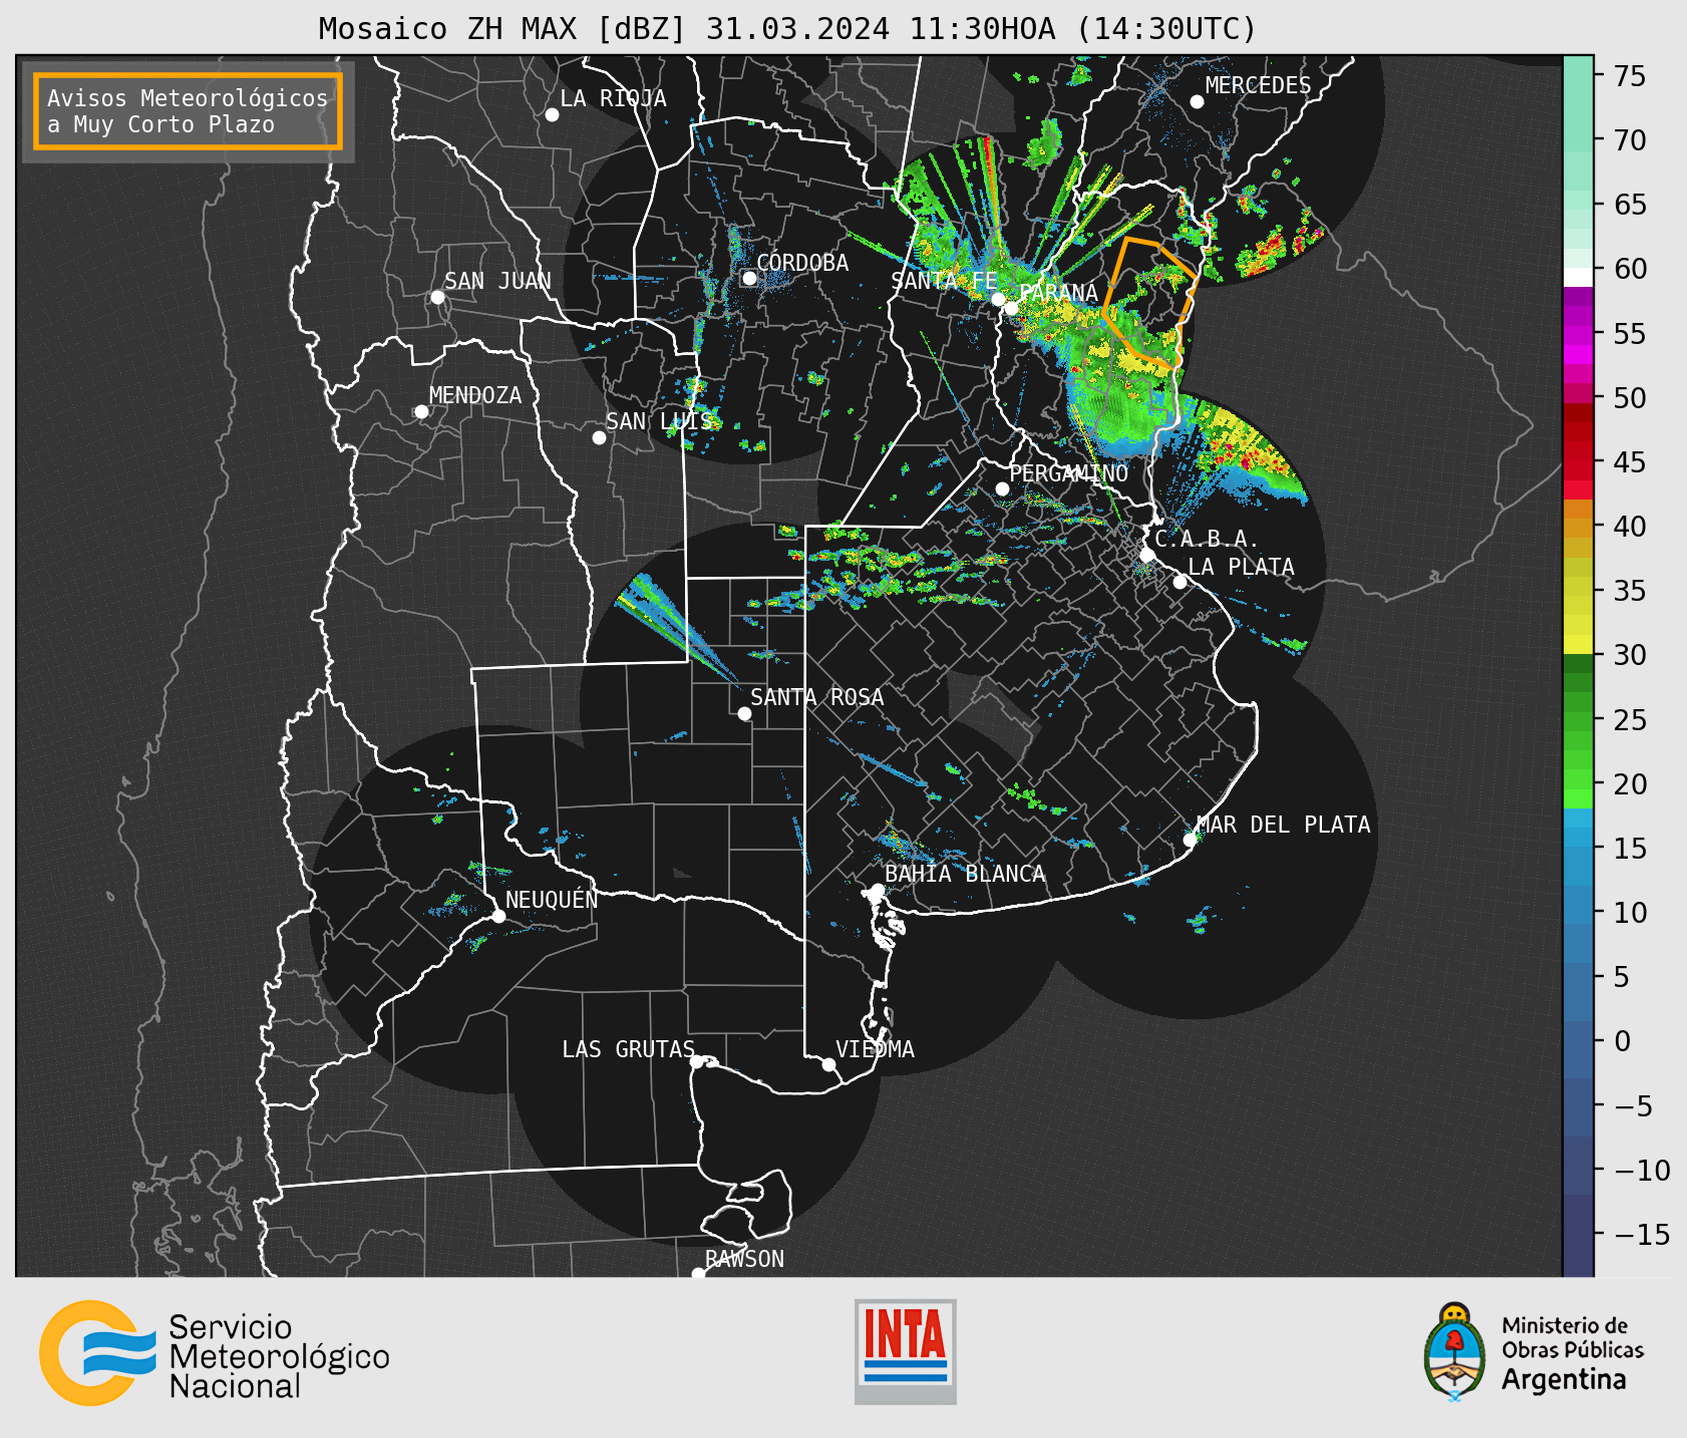Click the Santa Fe city marker dot
This screenshot has width=1687, height=1438.
pos(998,299)
